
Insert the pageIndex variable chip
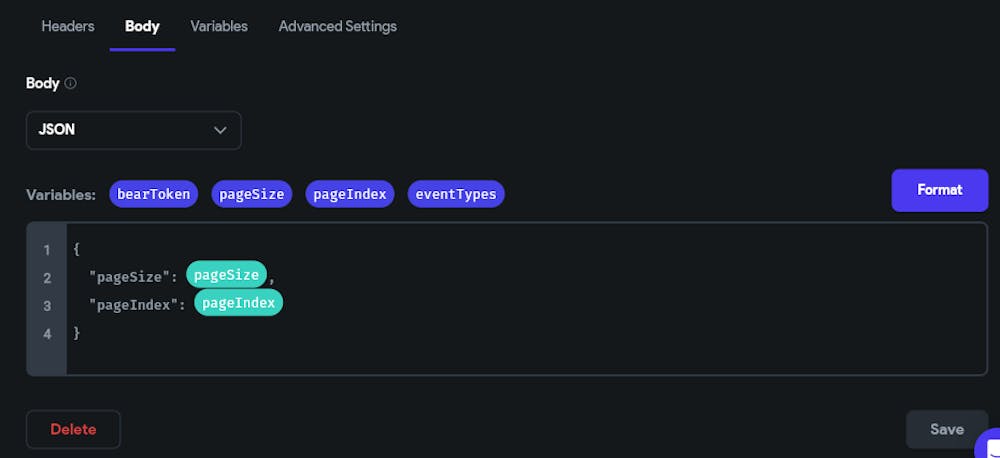(x=349, y=194)
